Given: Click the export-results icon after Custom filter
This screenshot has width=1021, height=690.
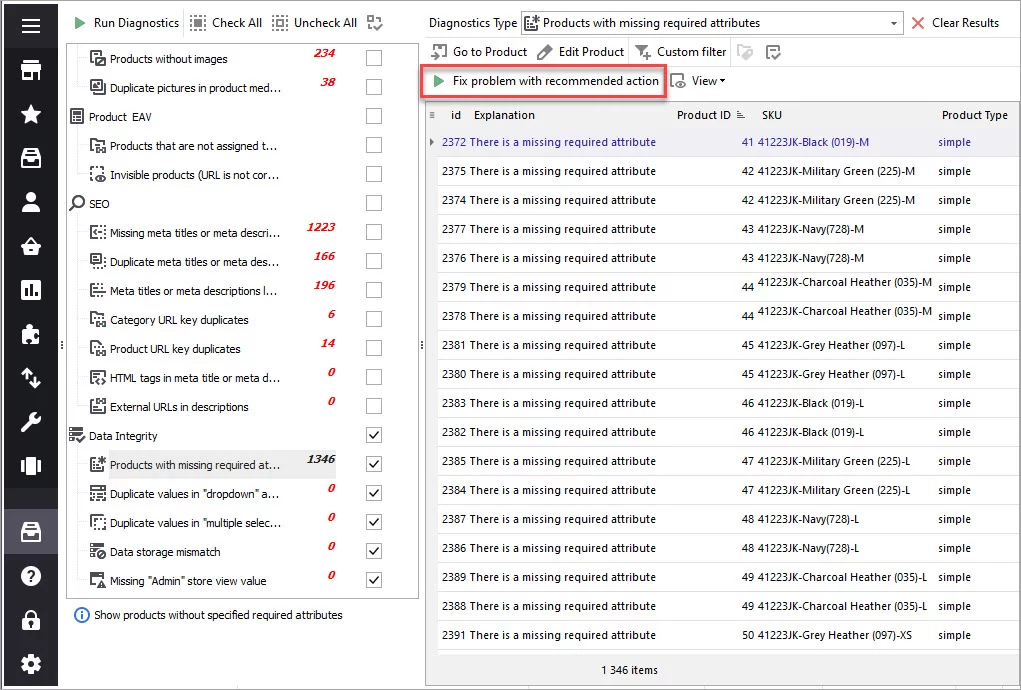Looking at the screenshot, I should pos(773,52).
